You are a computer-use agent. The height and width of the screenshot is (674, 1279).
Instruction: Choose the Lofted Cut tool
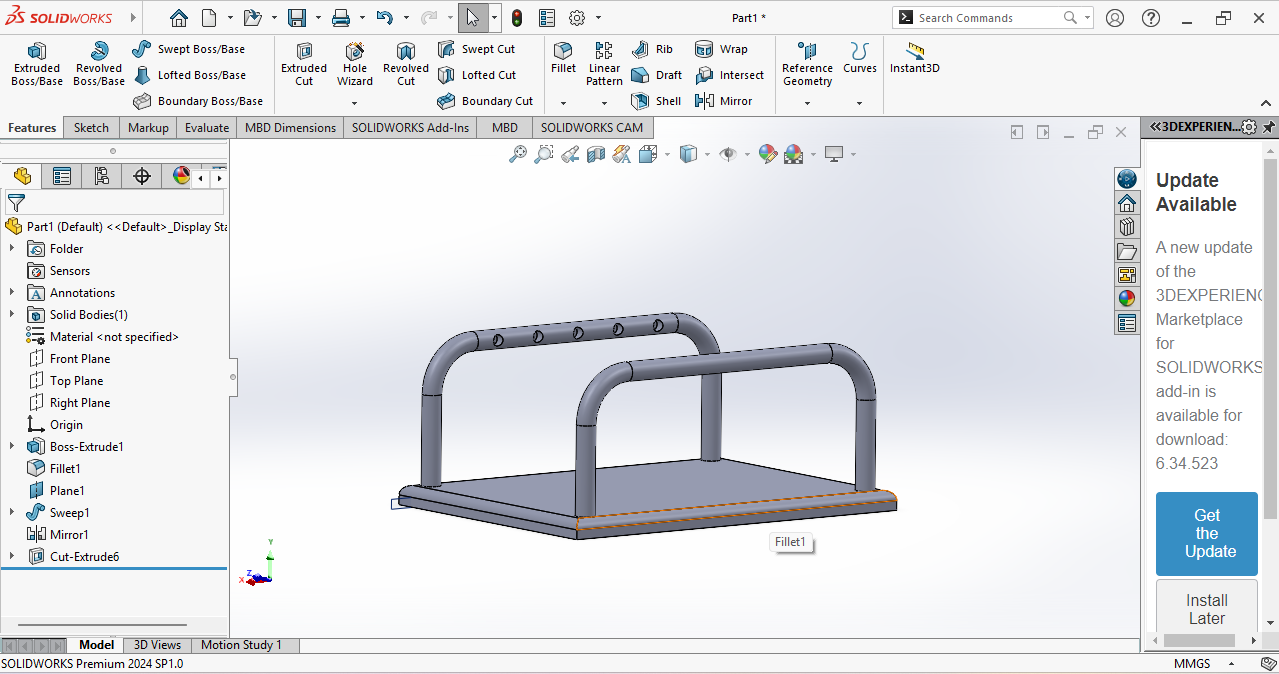(477, 75)
